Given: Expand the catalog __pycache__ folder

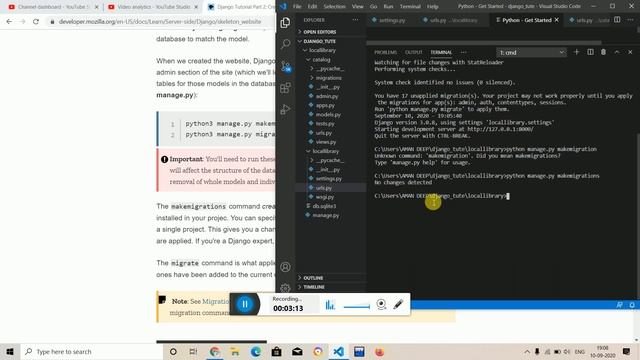Looking at the screenshot, I should pos(329,69).
